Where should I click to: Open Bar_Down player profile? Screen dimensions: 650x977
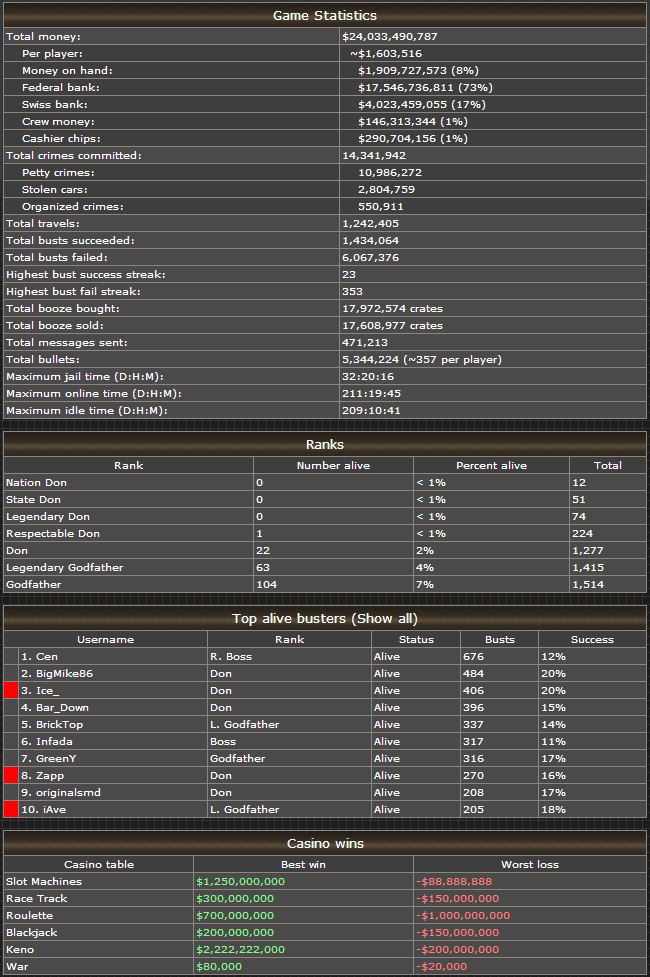click(62, 708)
